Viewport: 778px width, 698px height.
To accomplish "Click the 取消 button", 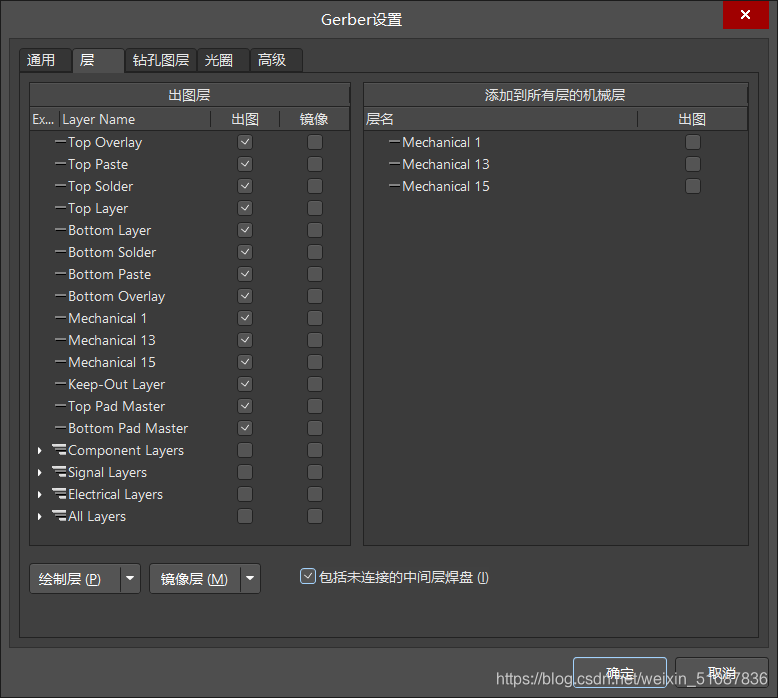I will (721, 672).
